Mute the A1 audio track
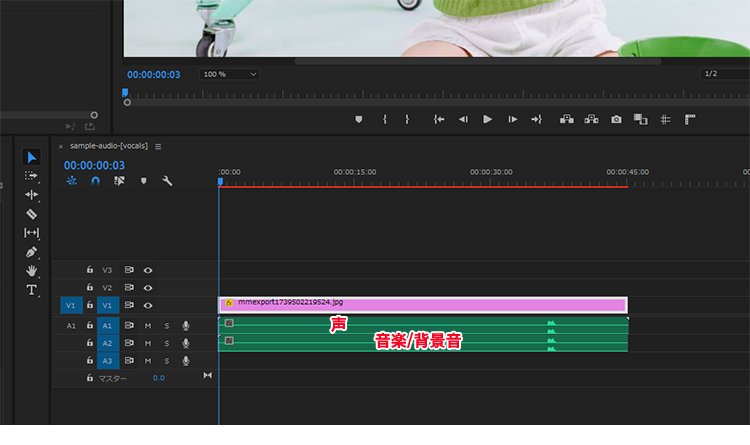This screenshot has width=750, height=445. (148, 326)
